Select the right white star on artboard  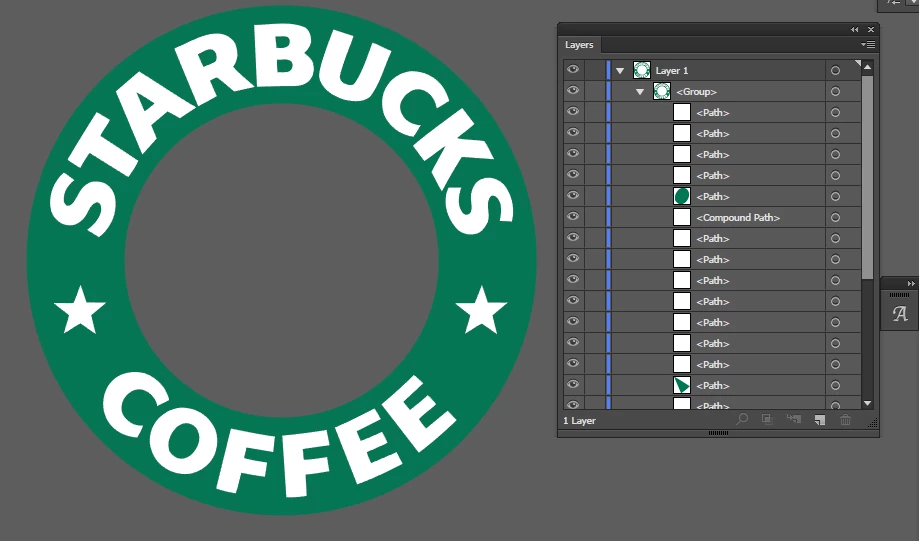(482, 310)
